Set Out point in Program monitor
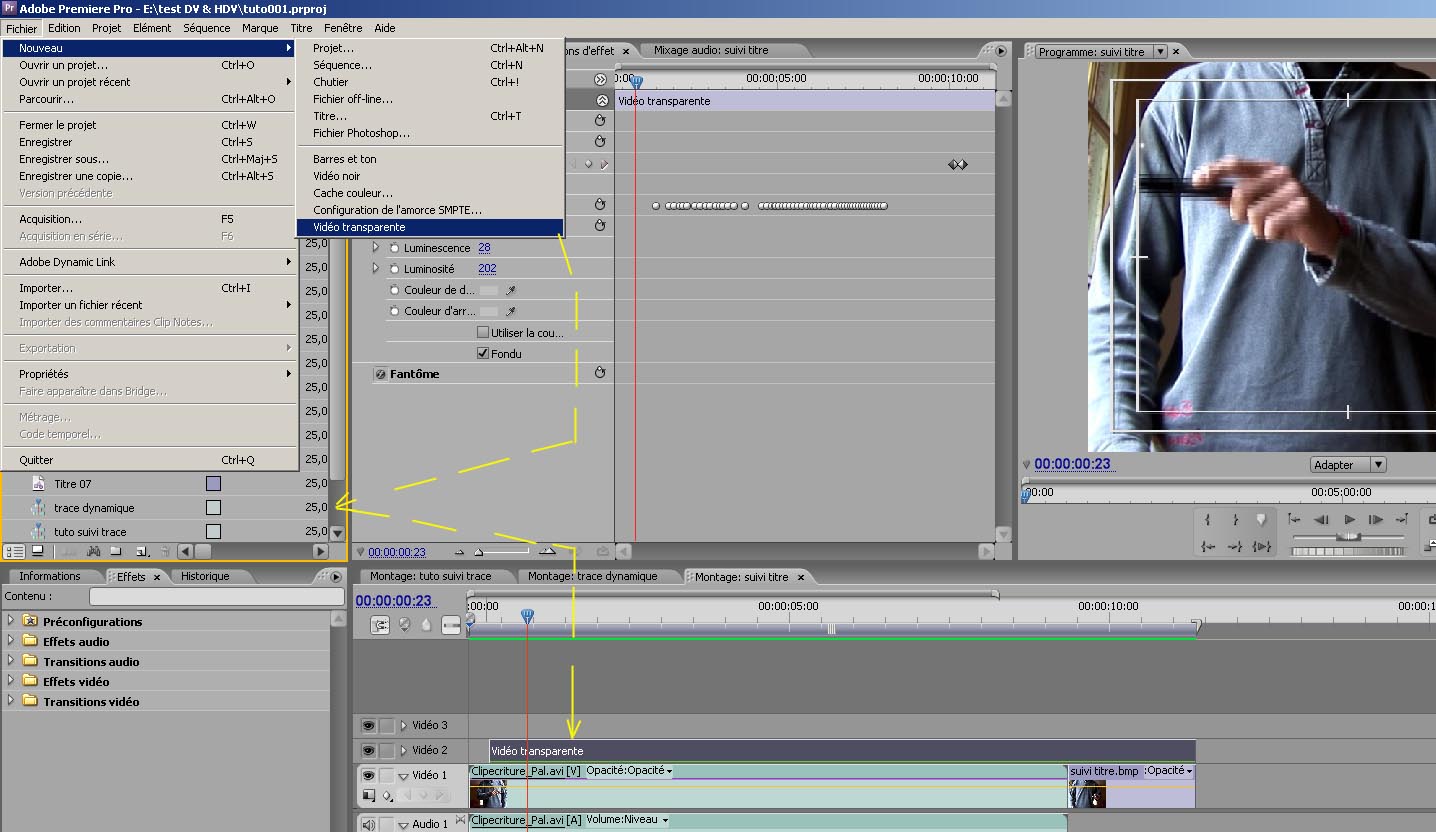 [x=1235, y=520]
